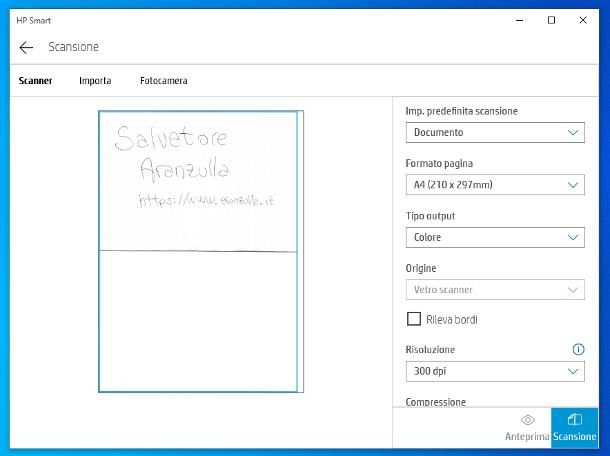The width and height of the screenshot is (610, 456).
Task: Enable the Rileva bordi checkbox
Action: click(x=414, y=319)
